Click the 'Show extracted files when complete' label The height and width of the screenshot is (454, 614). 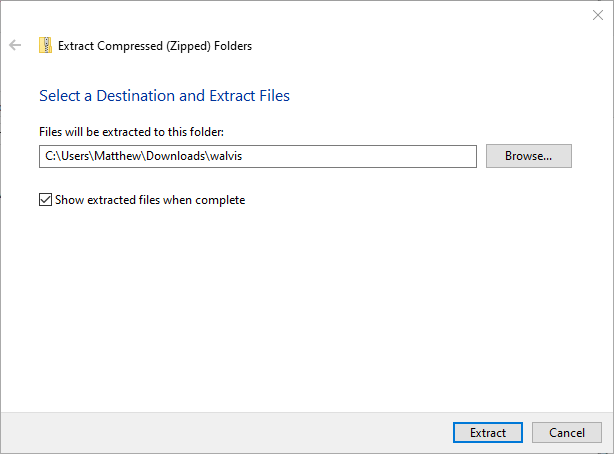pos(149,200)
